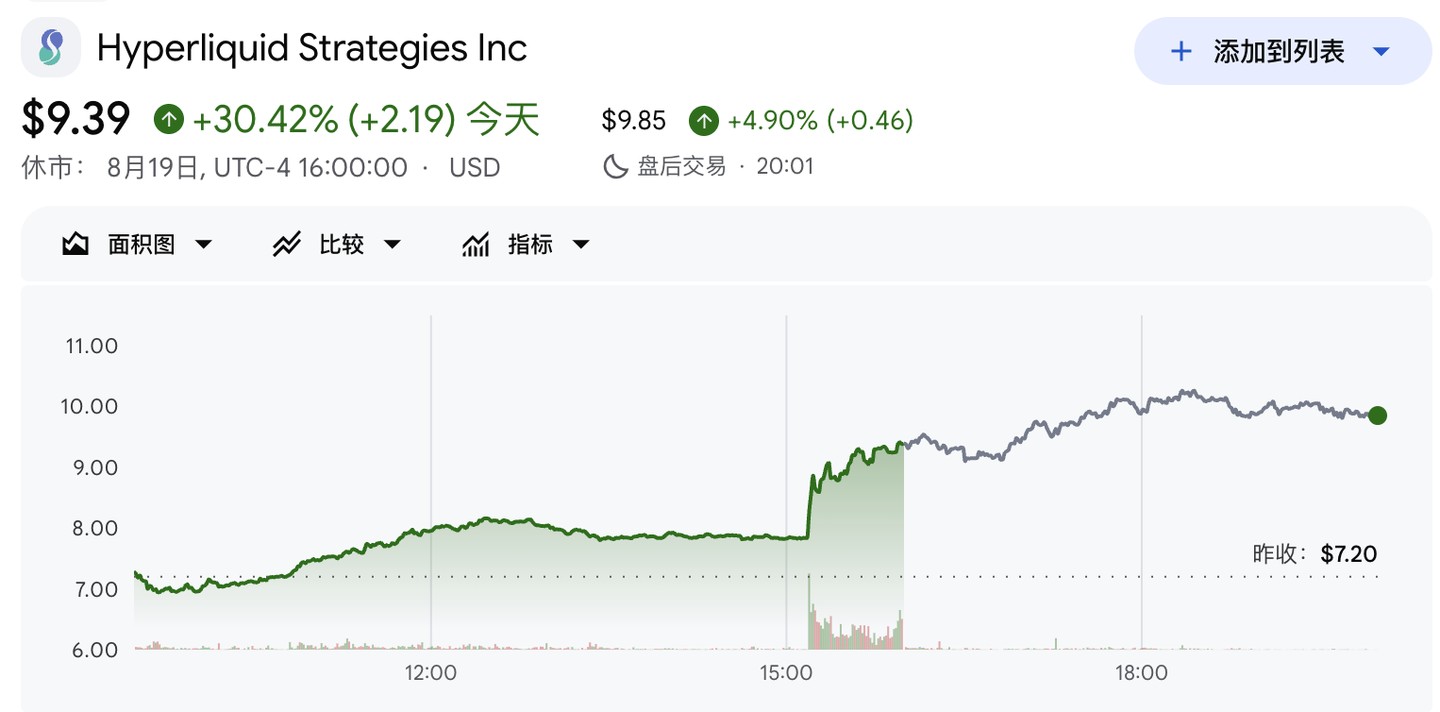
Task: Click the 指标 indicators chart icon
Action: point(475,244)
